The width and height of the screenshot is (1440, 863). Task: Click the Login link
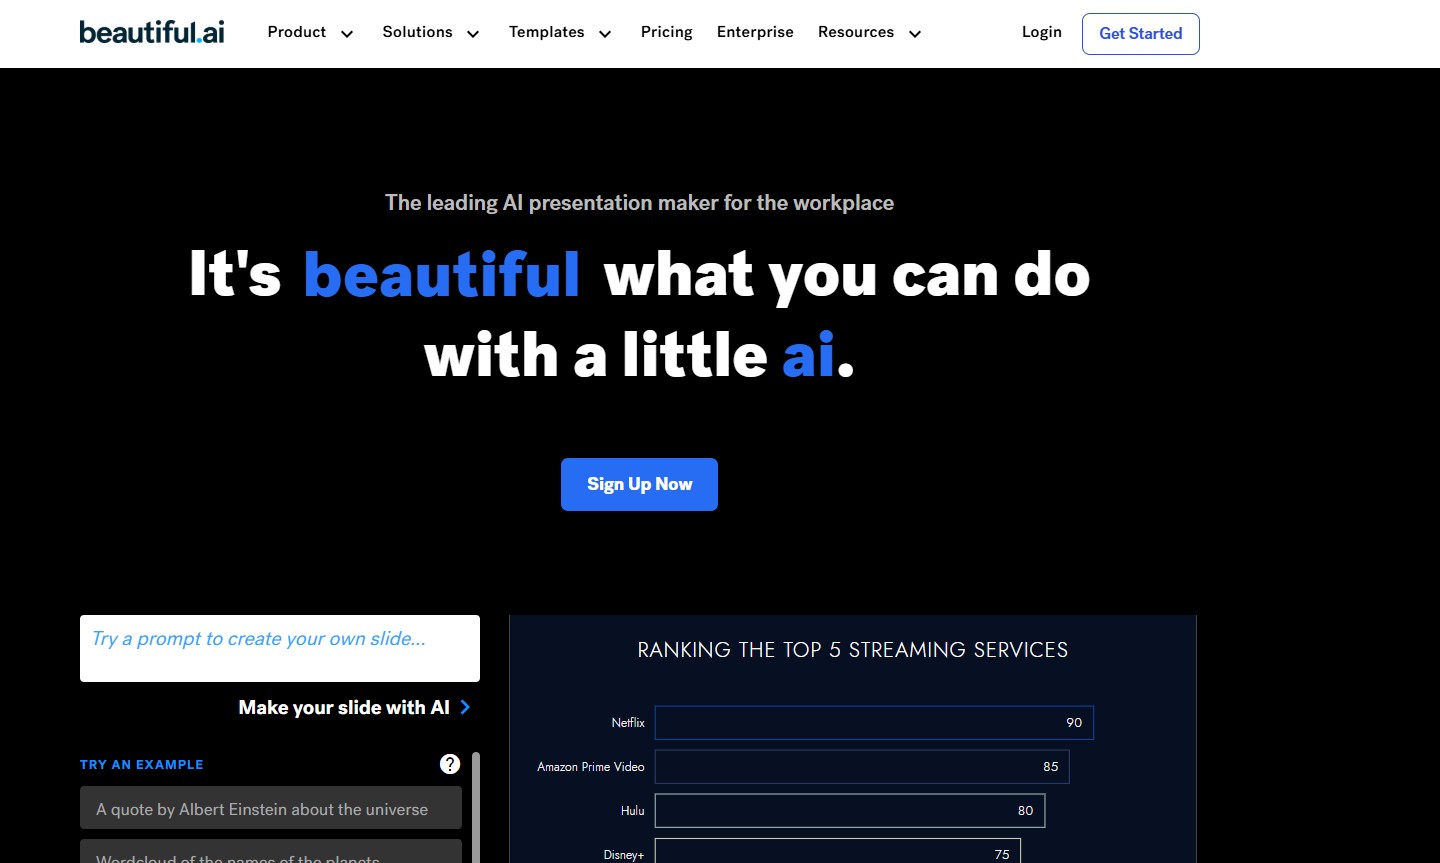tap(1041, 32)
